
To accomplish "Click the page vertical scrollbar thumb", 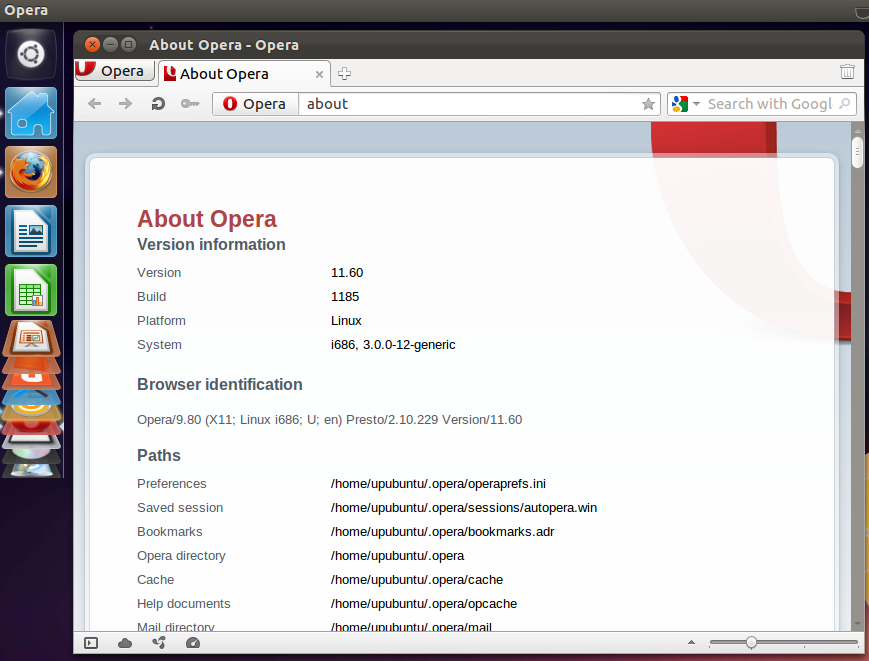I will coord(857,152).
